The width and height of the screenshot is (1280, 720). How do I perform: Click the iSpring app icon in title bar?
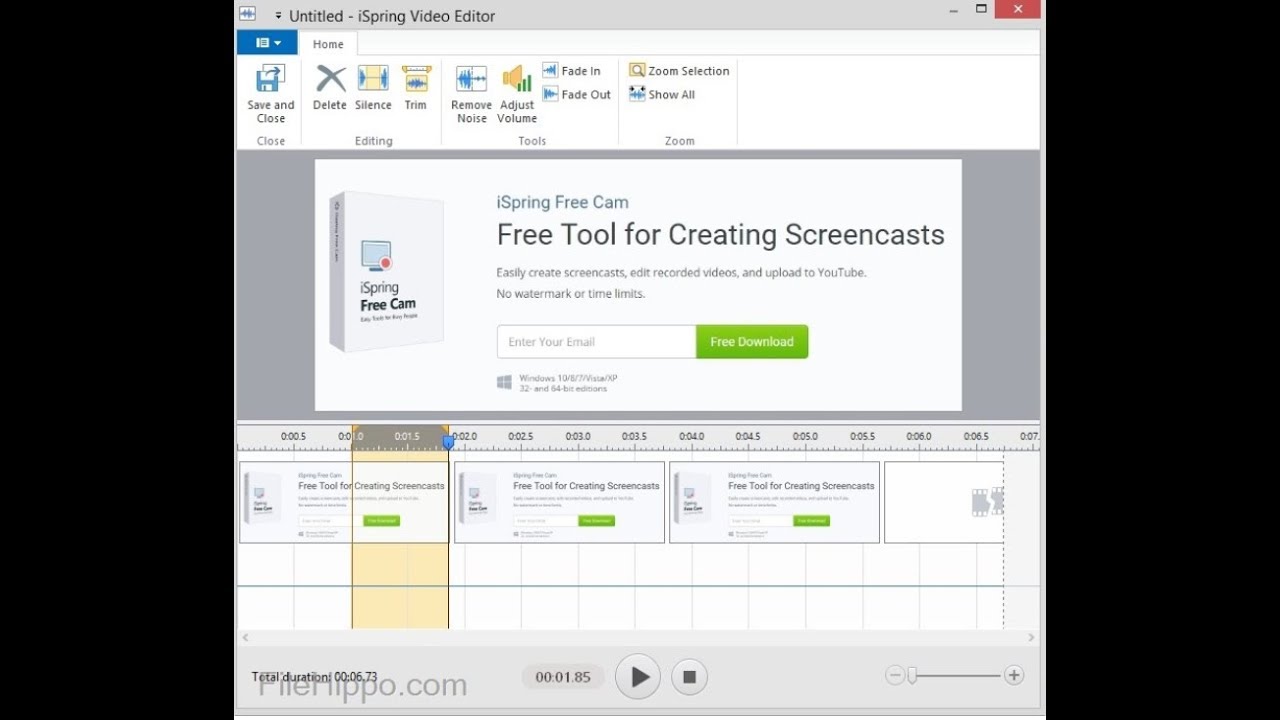click(x=248, y=15)
